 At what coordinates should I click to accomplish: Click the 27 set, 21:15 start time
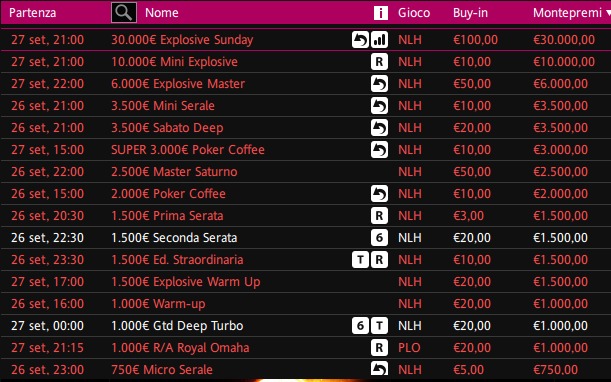click(47, 348)
